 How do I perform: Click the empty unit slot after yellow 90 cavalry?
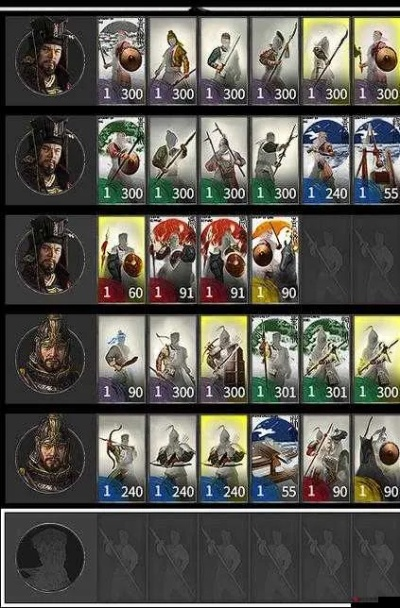[x=326, y=259]
